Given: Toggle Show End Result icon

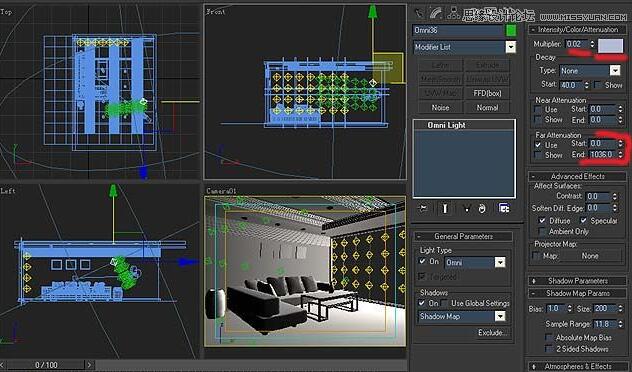Looking at the screenshot, I should [445, 208].
